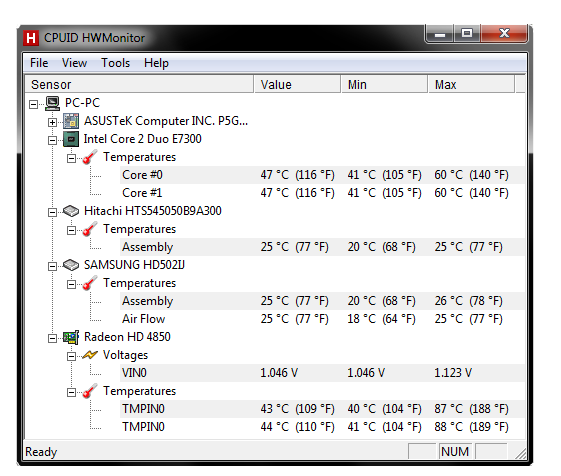Select the Core #1 row
This screenshot has height=476, width=561.
tap(322, 193)
